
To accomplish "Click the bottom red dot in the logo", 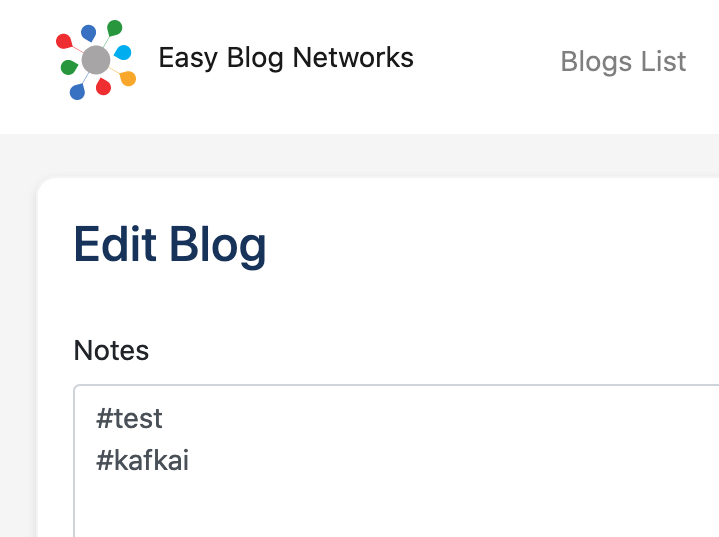I will pos(103,87).
